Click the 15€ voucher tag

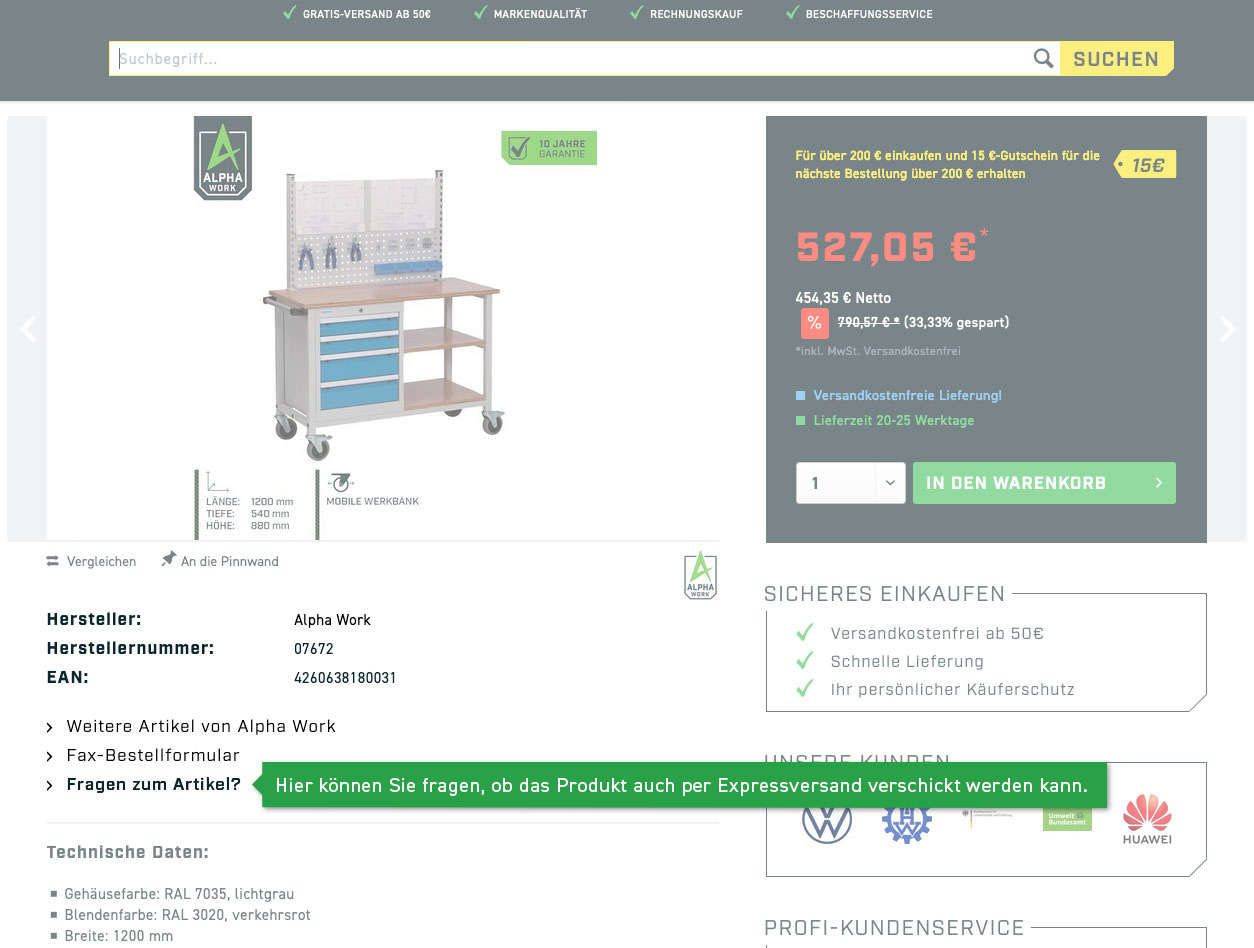[1146, 164]
